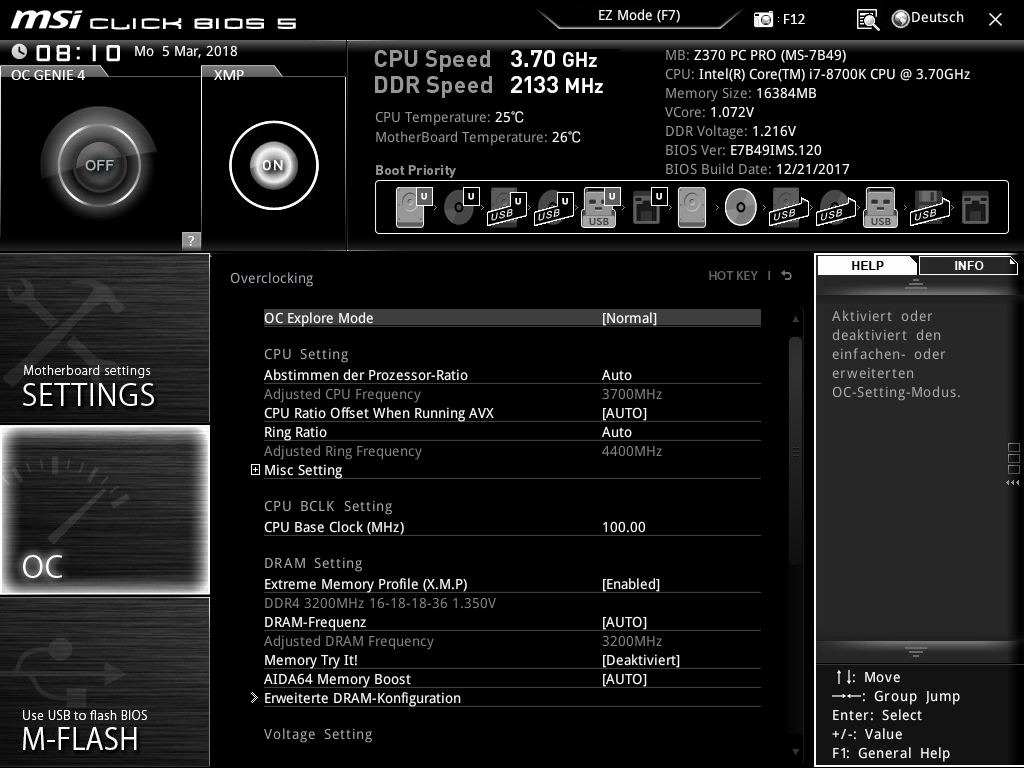Click the settings list scrollbar thumb
Image resolution: width=1024 pixels, height=768 pixels.
795,451
